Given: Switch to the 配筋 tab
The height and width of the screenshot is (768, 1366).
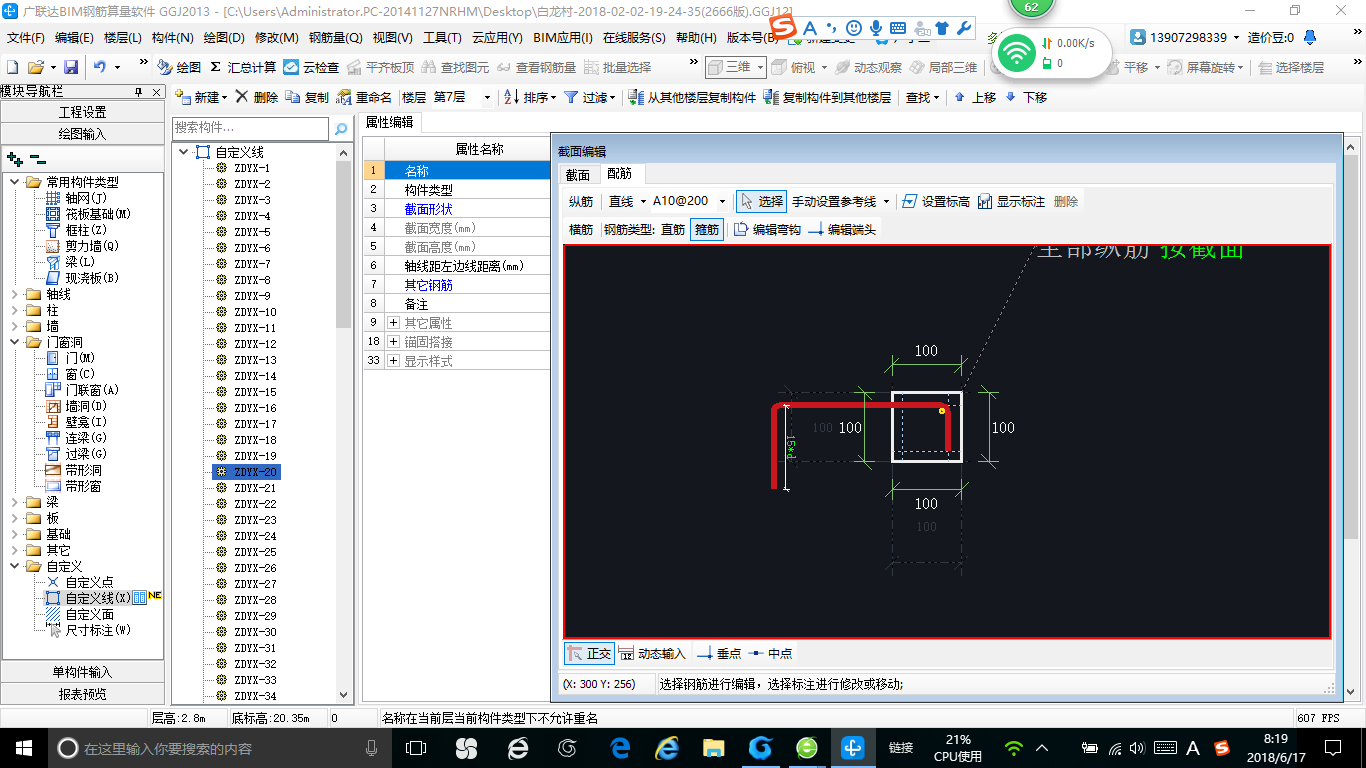Looking at the screenshot, I should pyautogui.click(x=620, y=174).
